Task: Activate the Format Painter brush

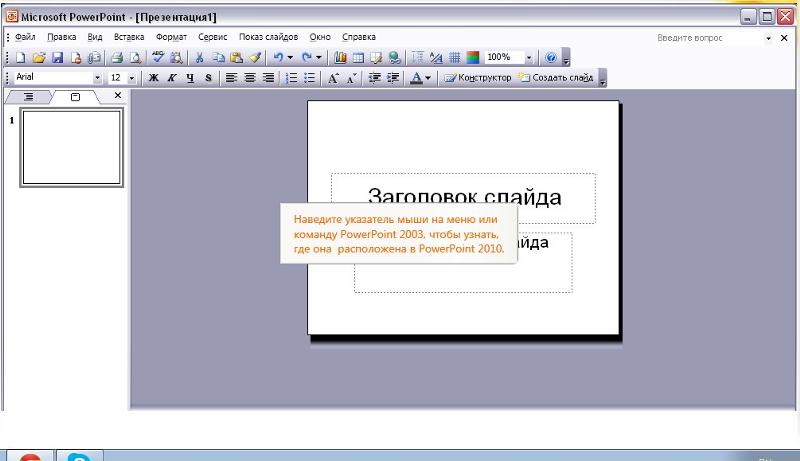Action: click(255, 58)
